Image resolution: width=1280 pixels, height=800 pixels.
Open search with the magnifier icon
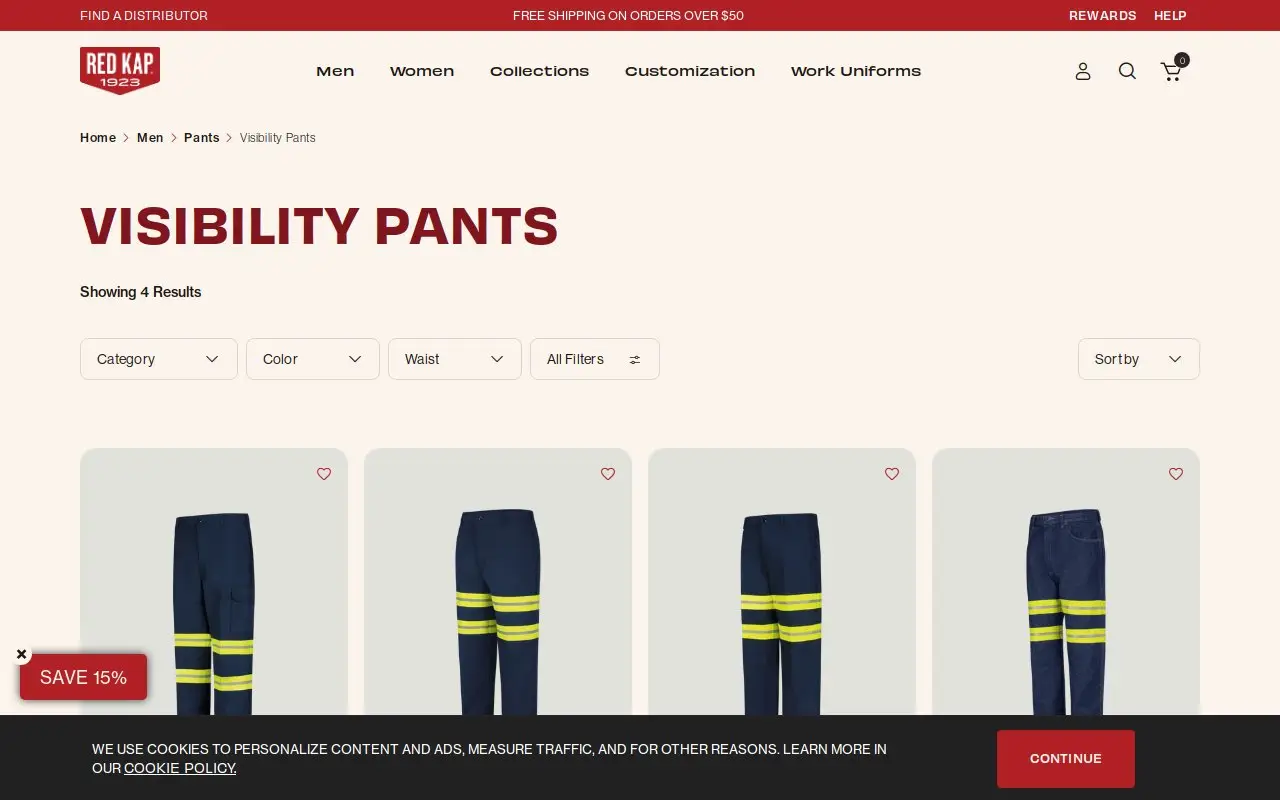coord(1127,71)
